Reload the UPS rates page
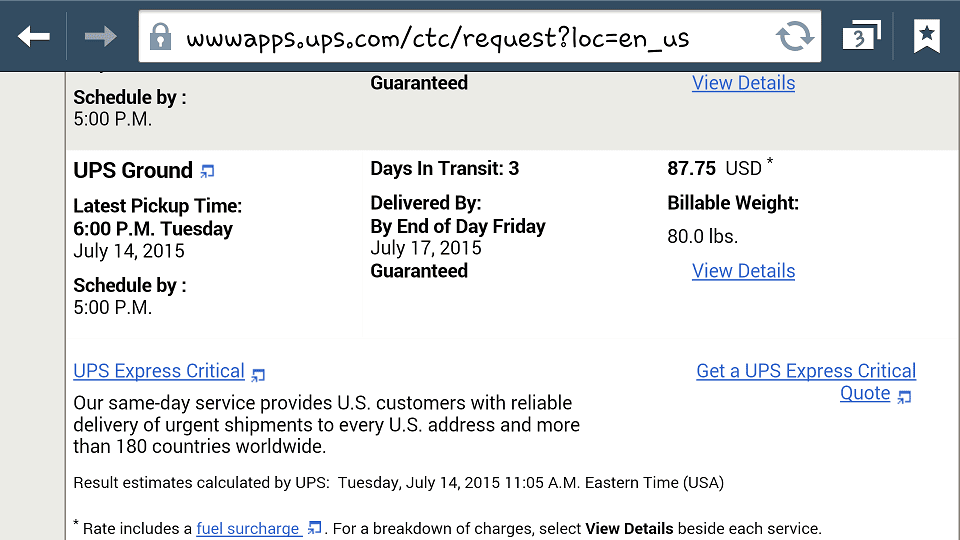Image resolution: width=960 pixels, height=540 pixels. tap(795, 38)
